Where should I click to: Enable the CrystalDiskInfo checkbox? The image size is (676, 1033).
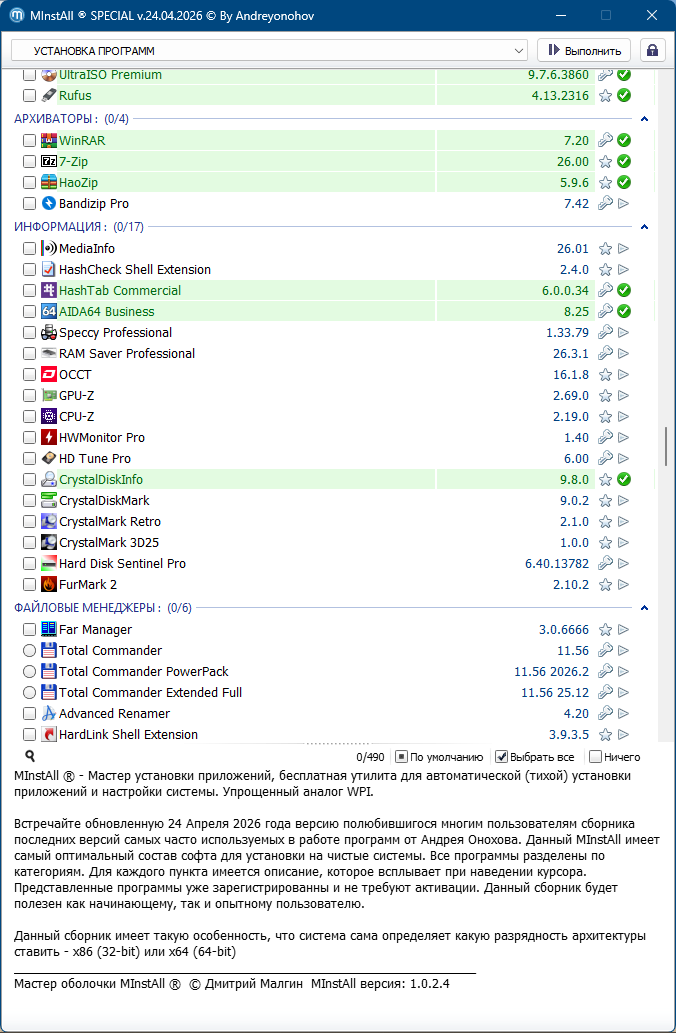(29, 480)
